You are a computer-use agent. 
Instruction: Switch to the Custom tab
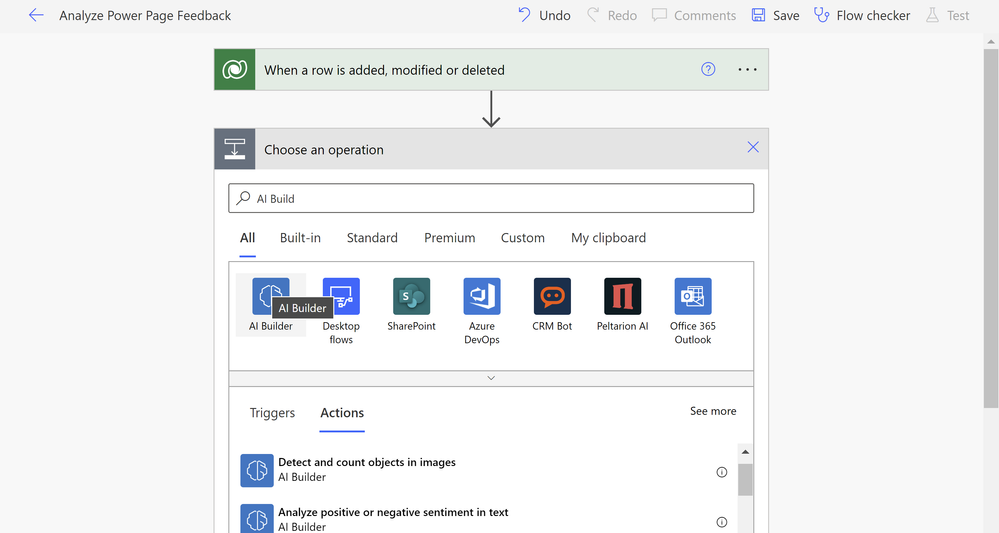click(522, 238)
